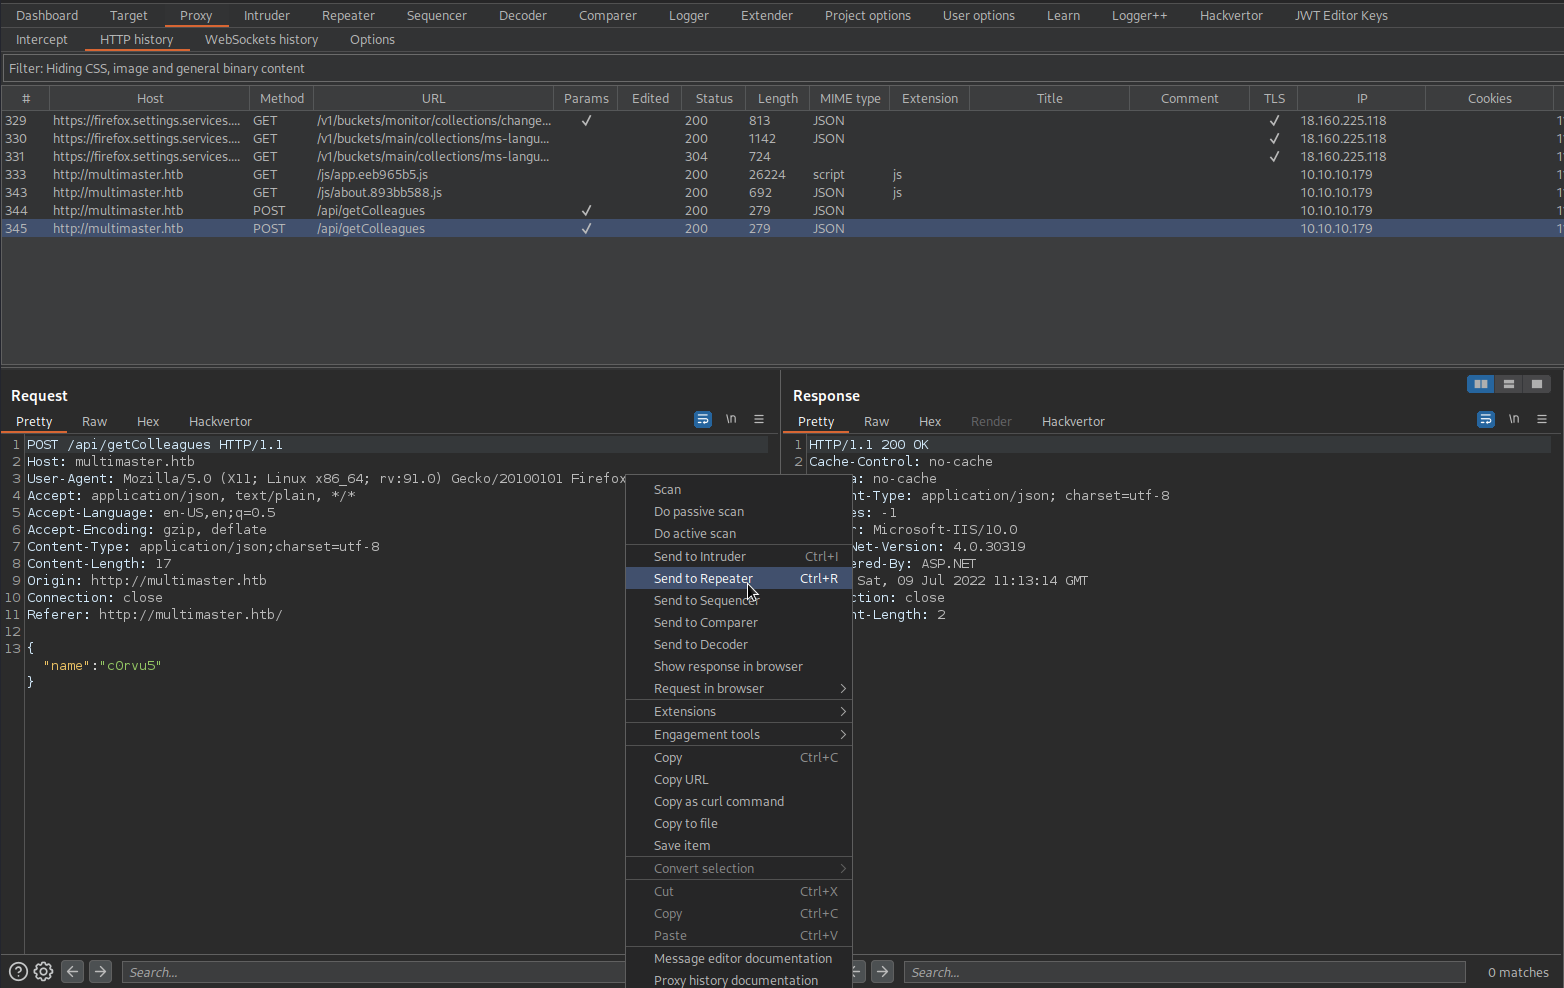
Task: Choose Send to Repeater
Action: [738, 578]
